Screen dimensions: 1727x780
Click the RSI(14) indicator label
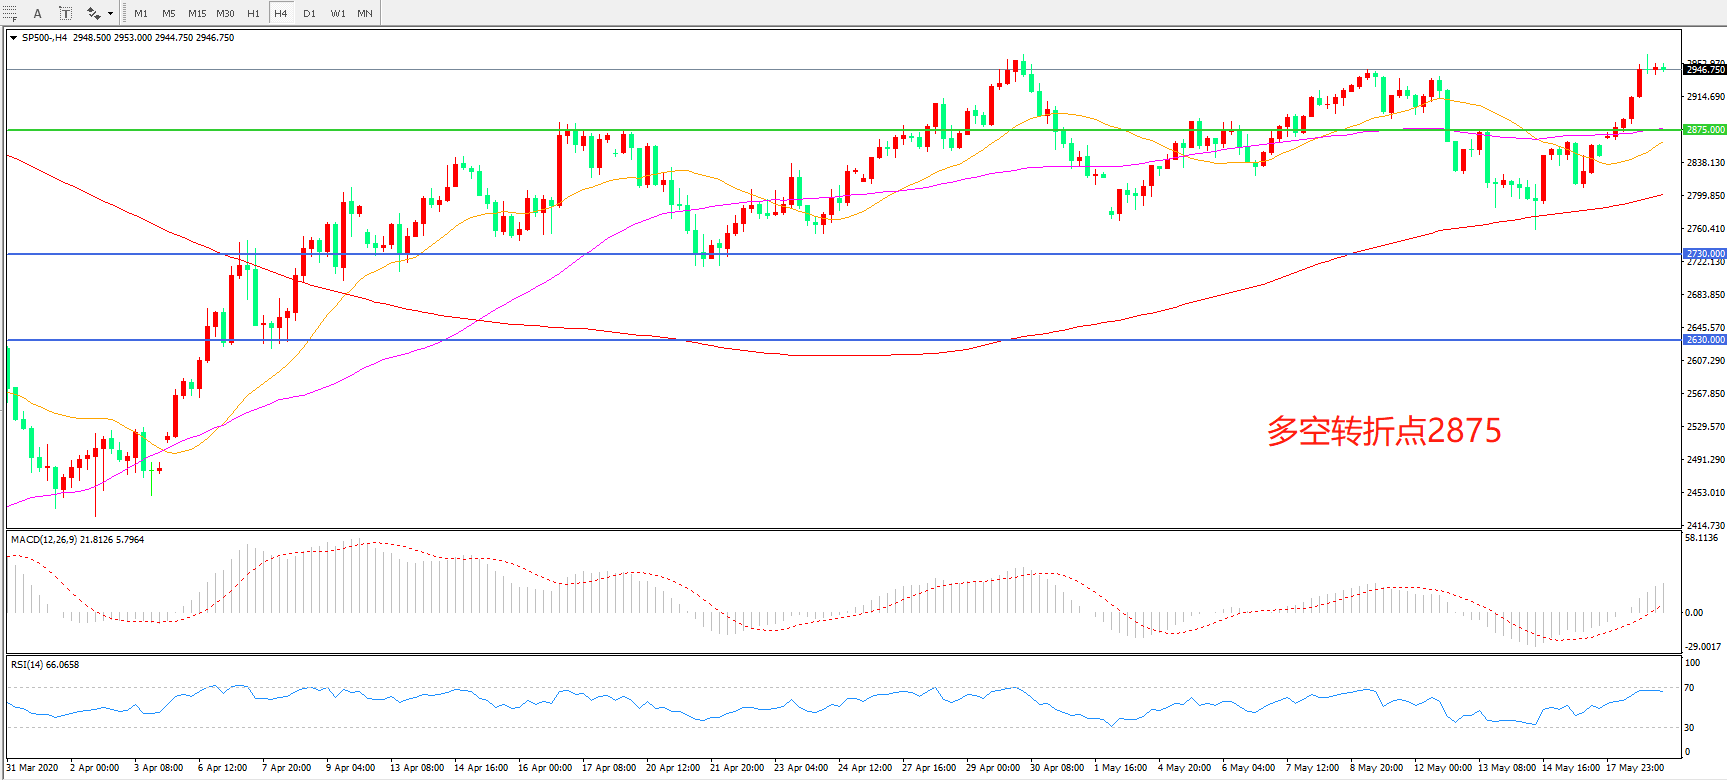pos(45,665)
